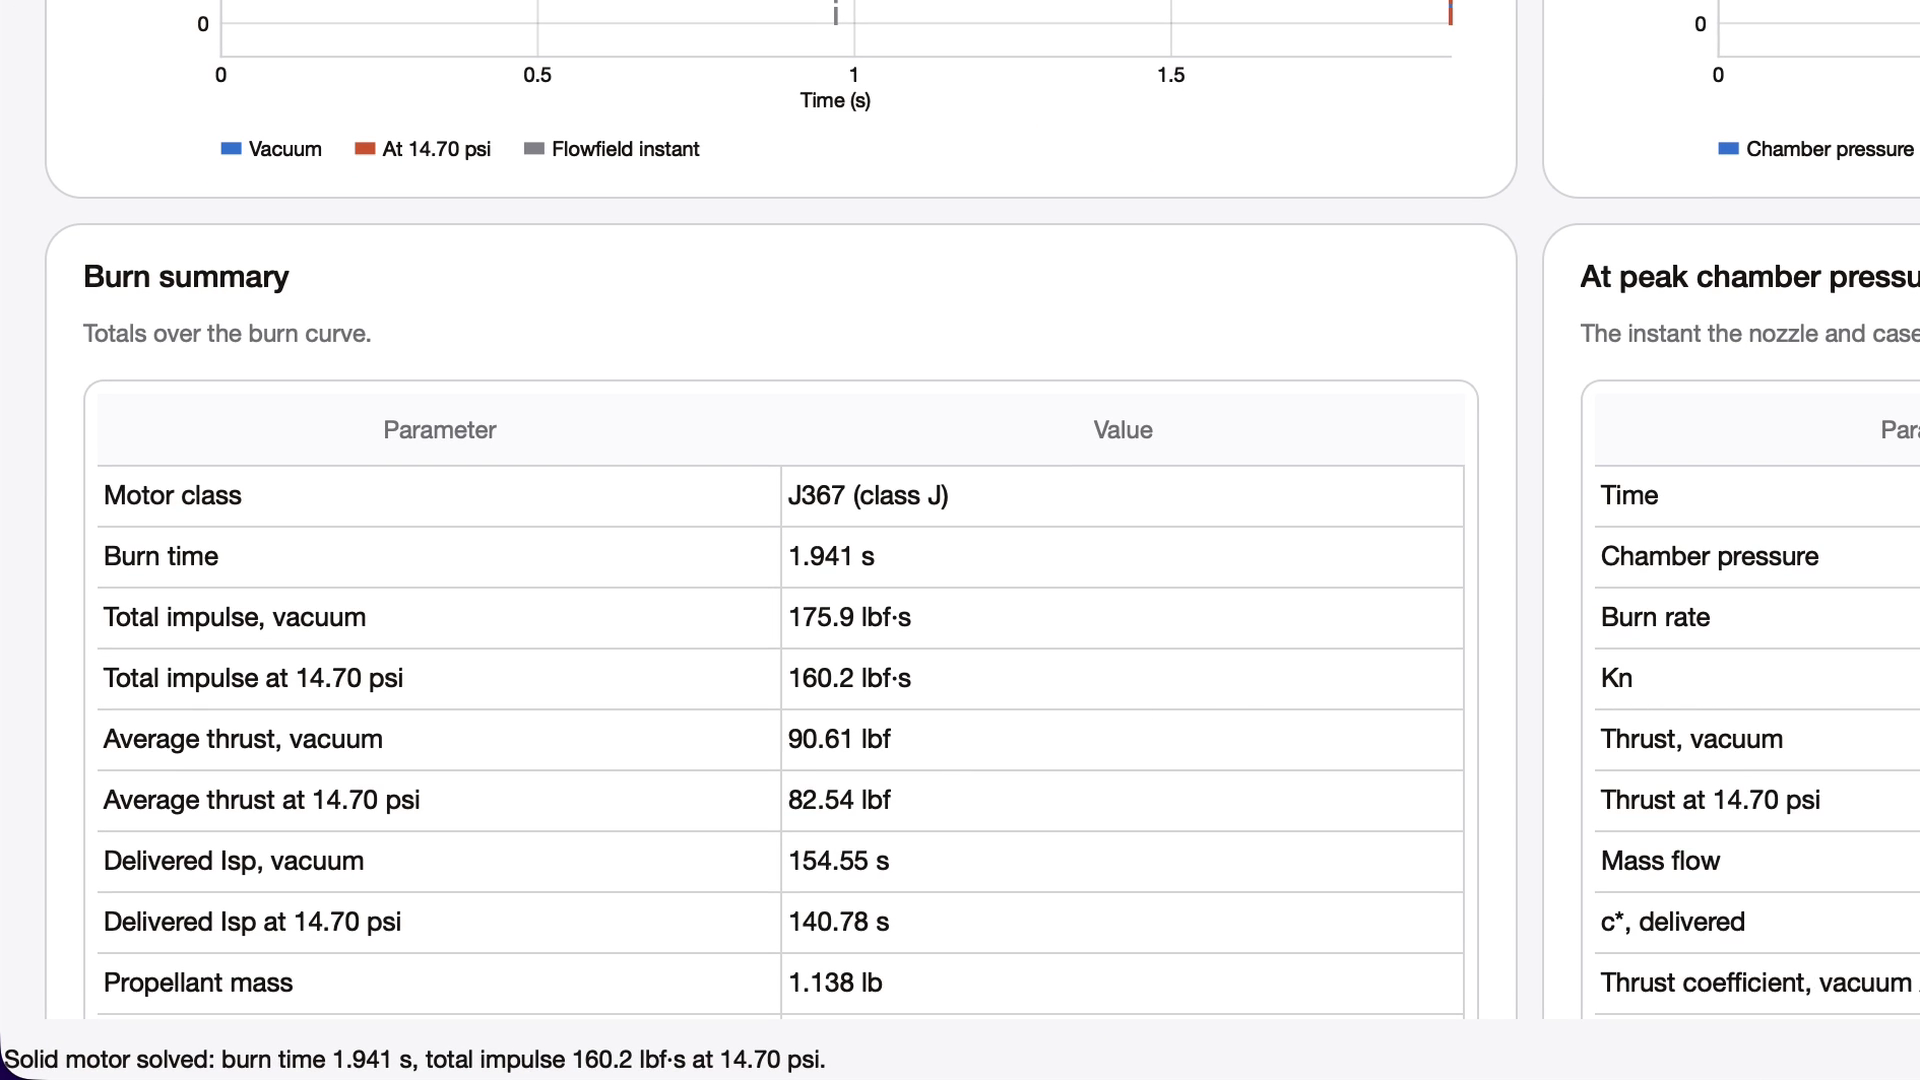1920x1080 pixels.
Task: Select the 1.138 lb value
Action: coord(835,984)
